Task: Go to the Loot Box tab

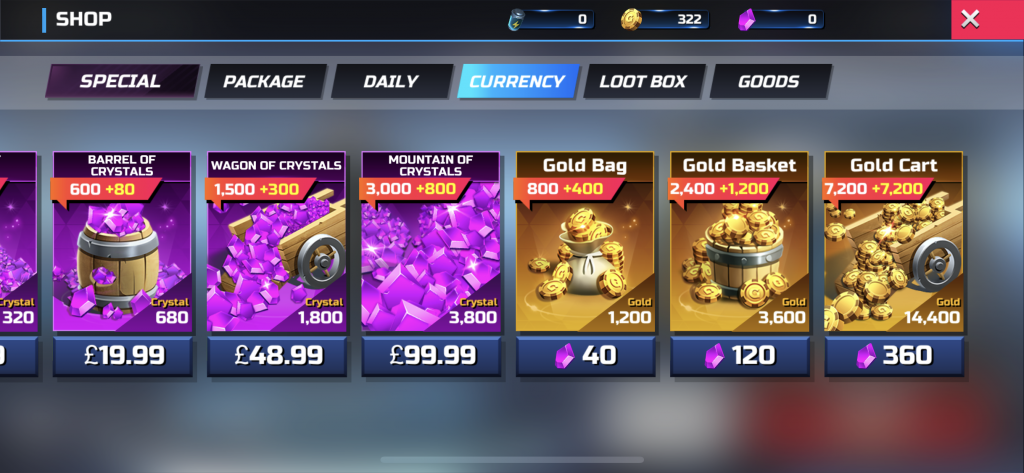Action: [x=643, y=82]
